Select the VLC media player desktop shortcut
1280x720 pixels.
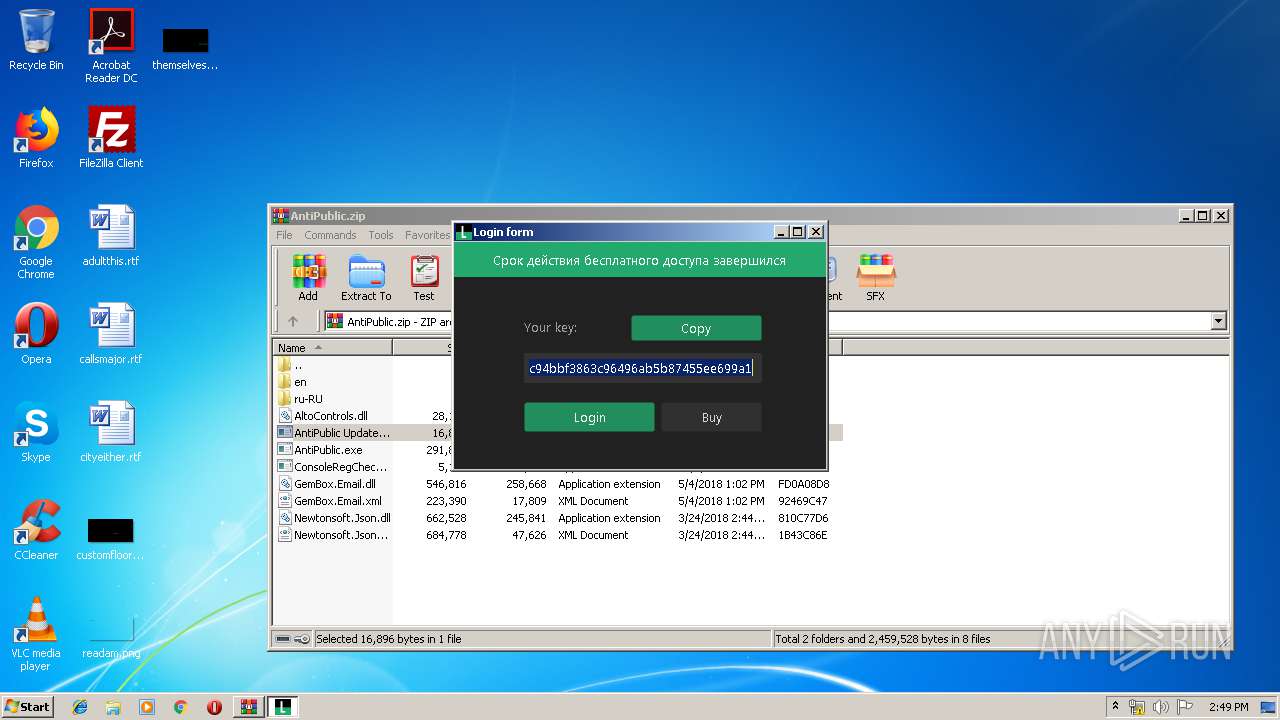pyautogui.click(x=36, y=634)
